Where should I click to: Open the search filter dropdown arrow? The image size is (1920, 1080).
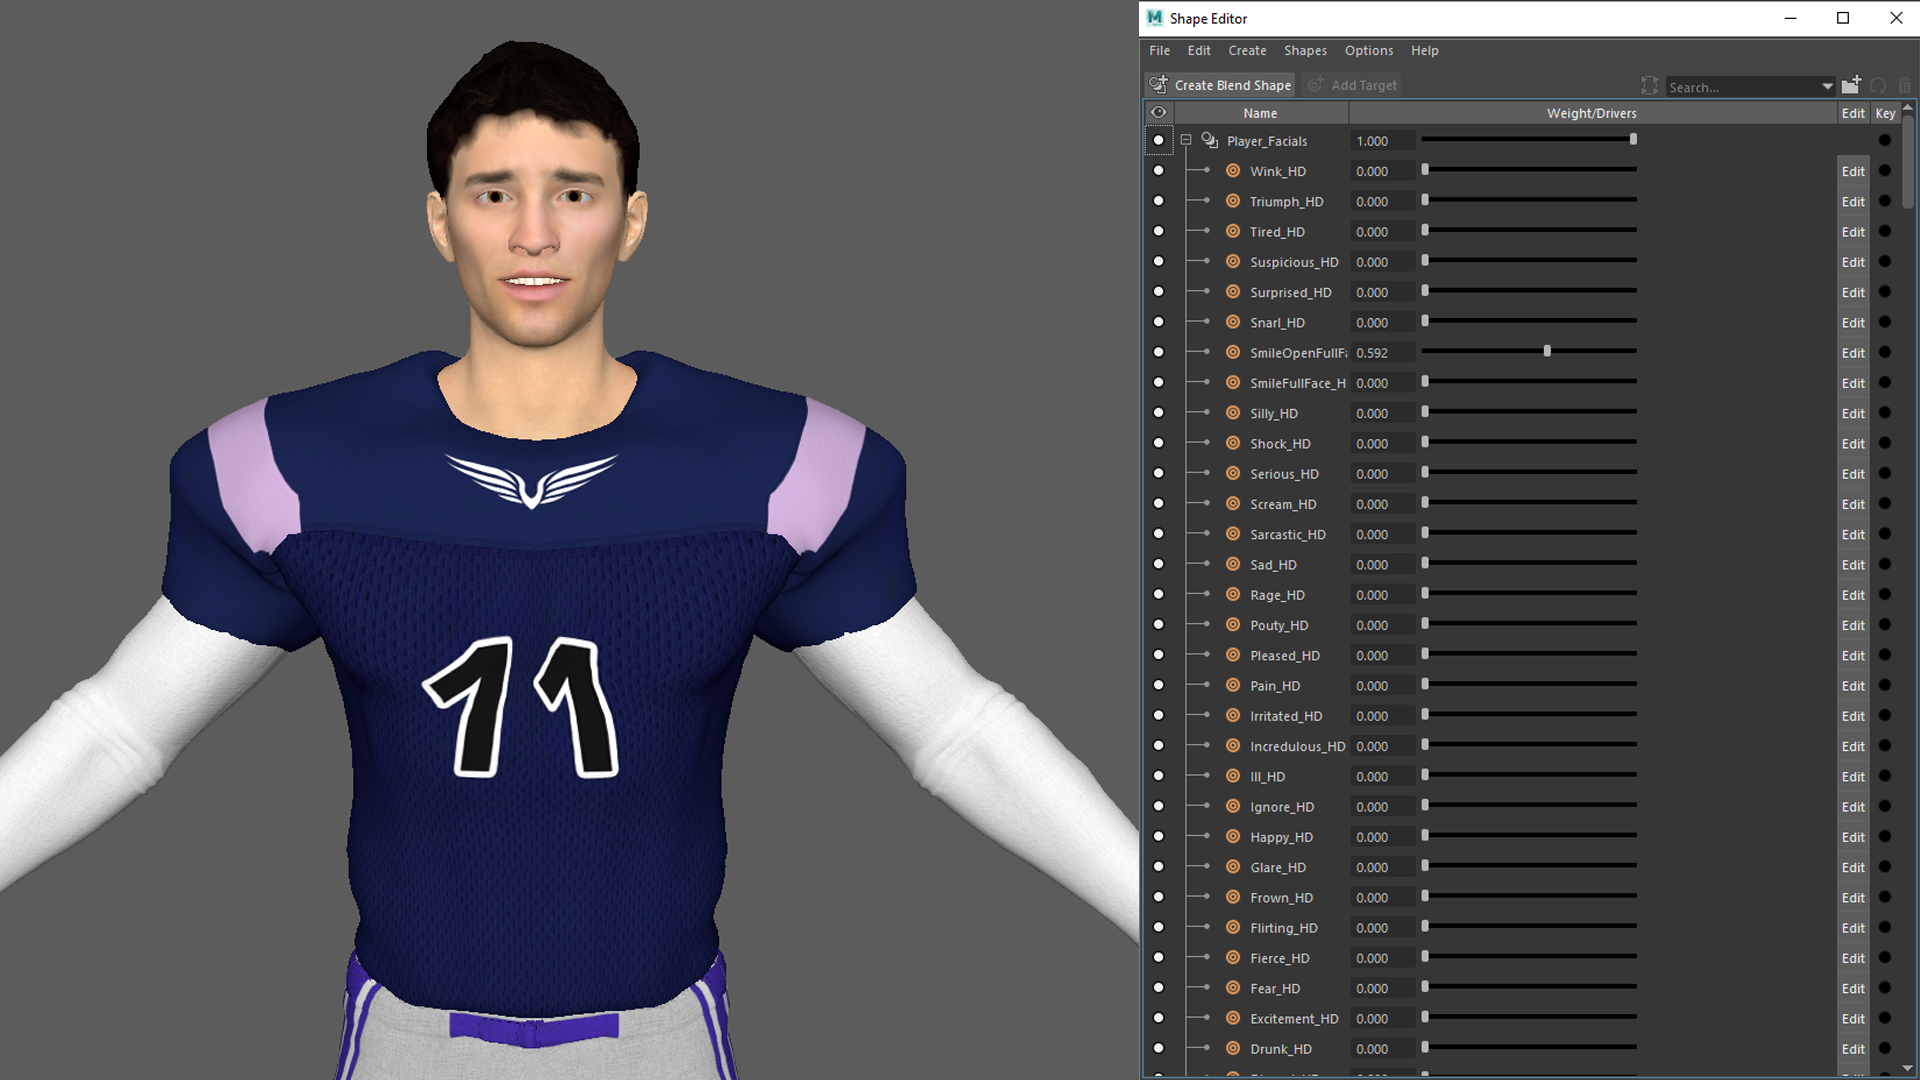[x=1827, y=86]
